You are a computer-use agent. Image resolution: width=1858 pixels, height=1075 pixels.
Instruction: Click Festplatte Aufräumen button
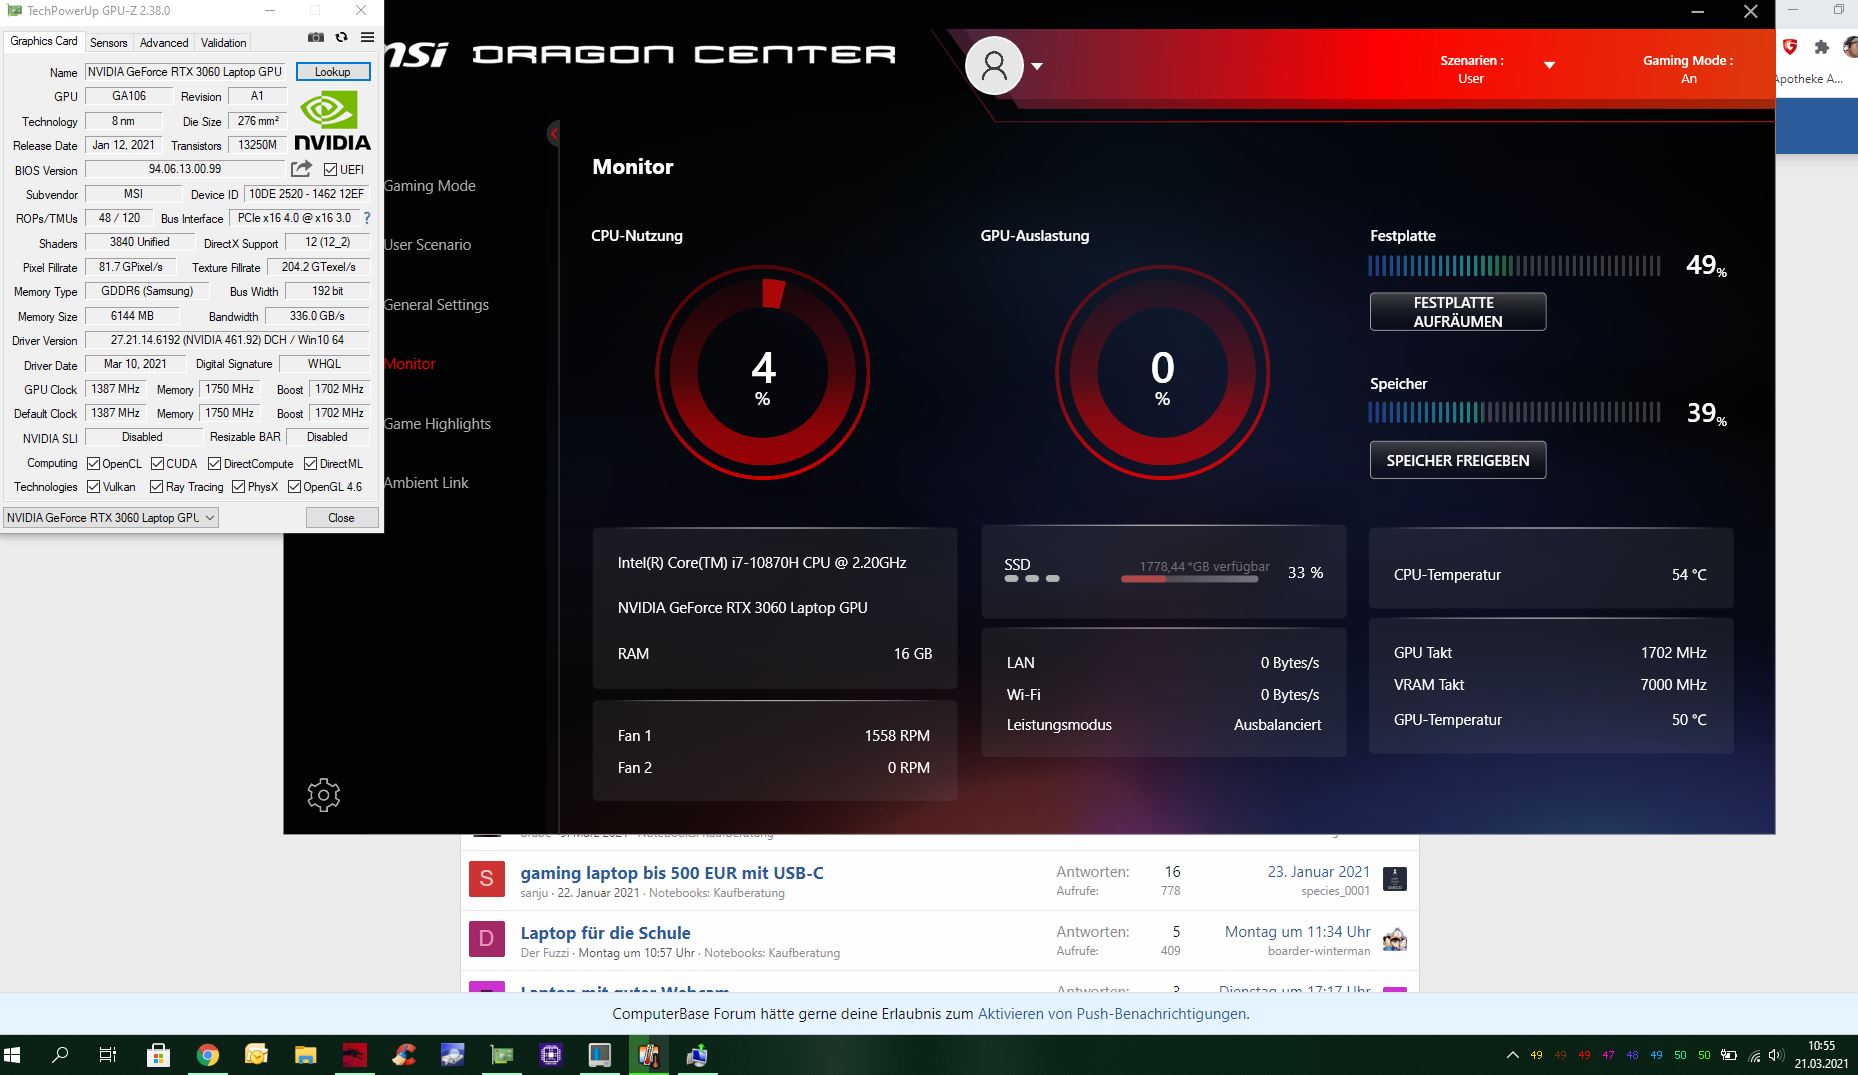coord(1458,312)
